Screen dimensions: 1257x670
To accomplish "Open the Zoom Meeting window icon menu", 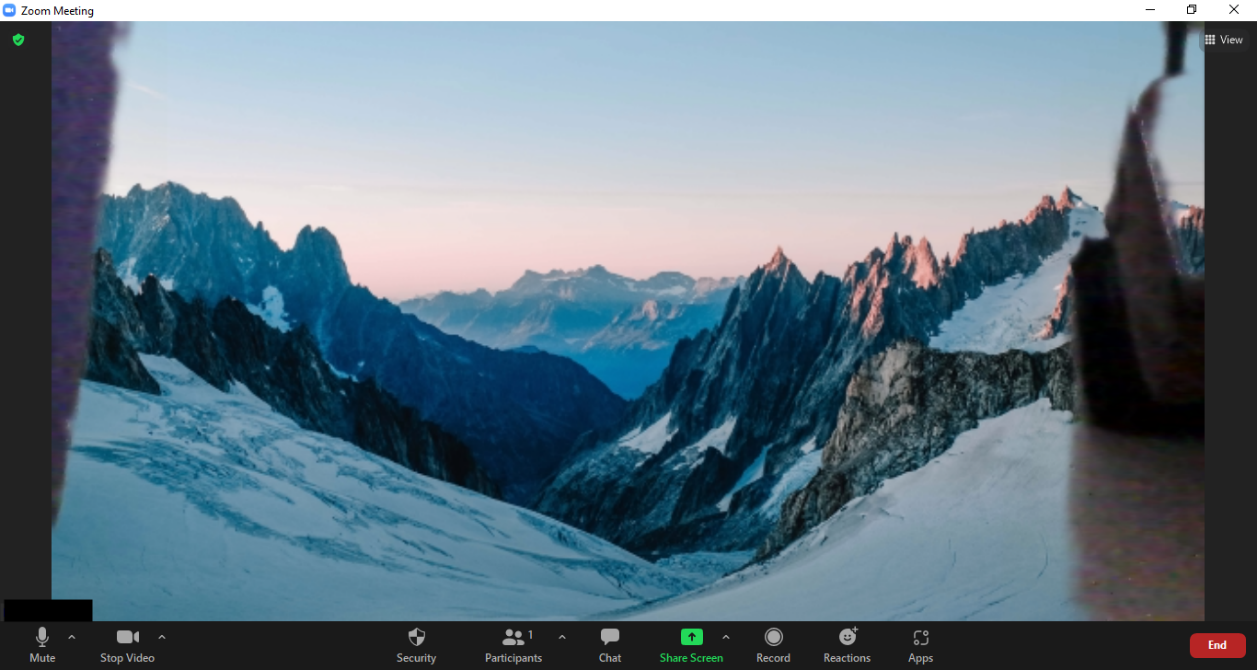I will point(9,10).
